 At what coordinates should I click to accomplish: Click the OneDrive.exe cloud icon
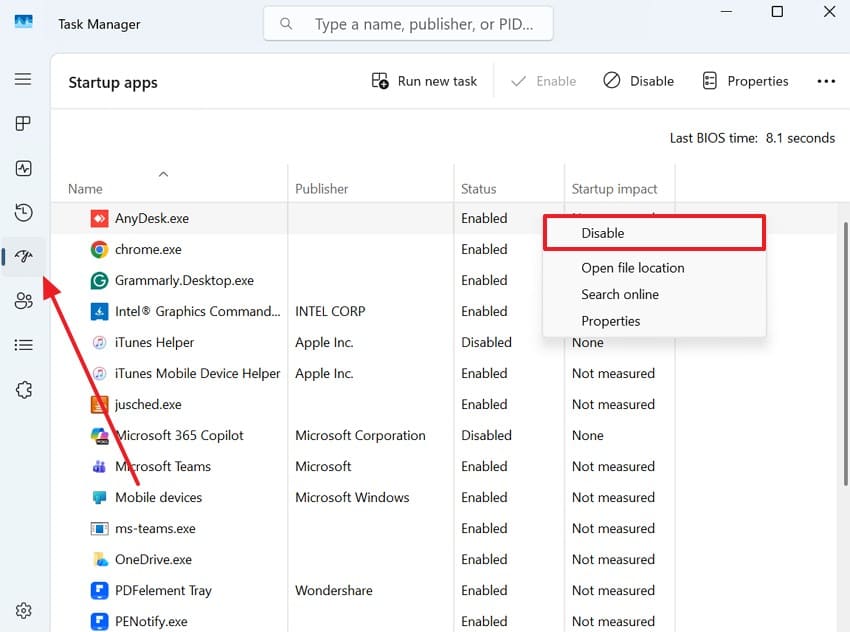(x=100, y=559)
